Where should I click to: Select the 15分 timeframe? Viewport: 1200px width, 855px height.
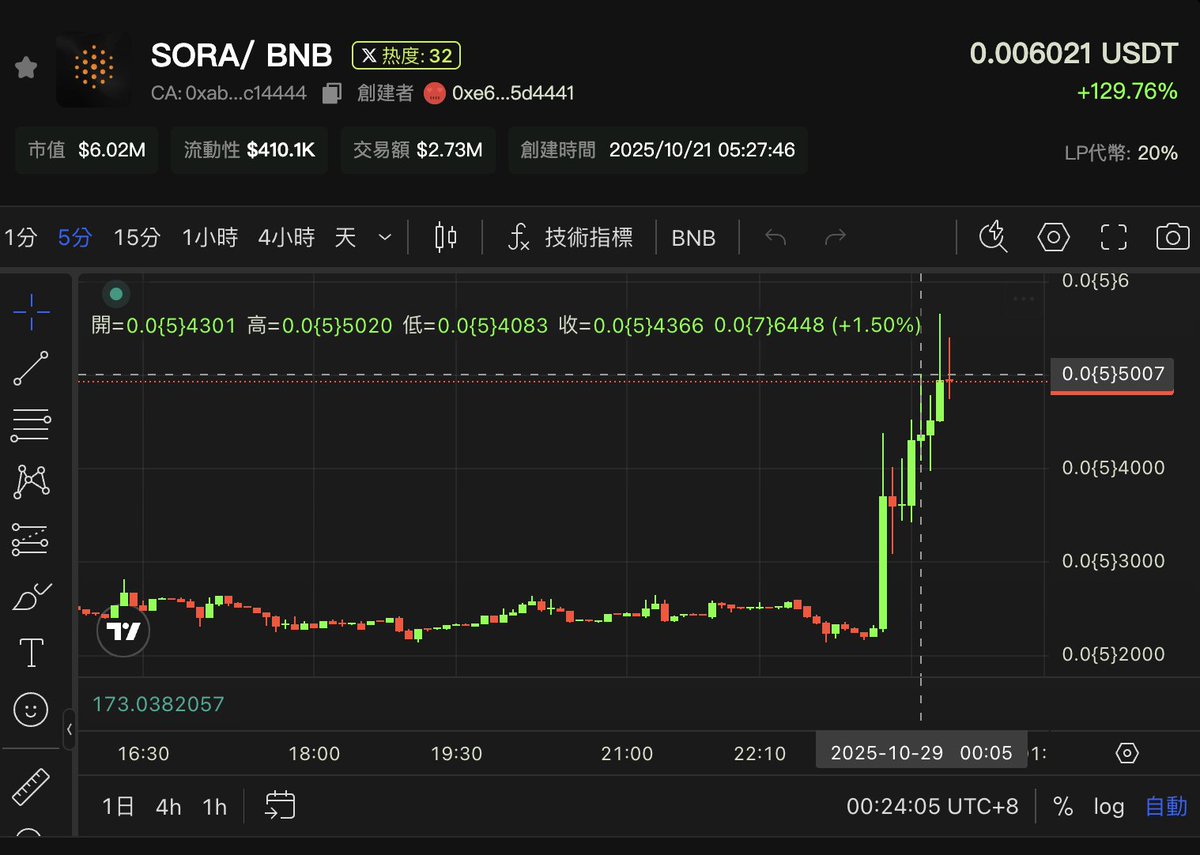click(x=137, y=238)
